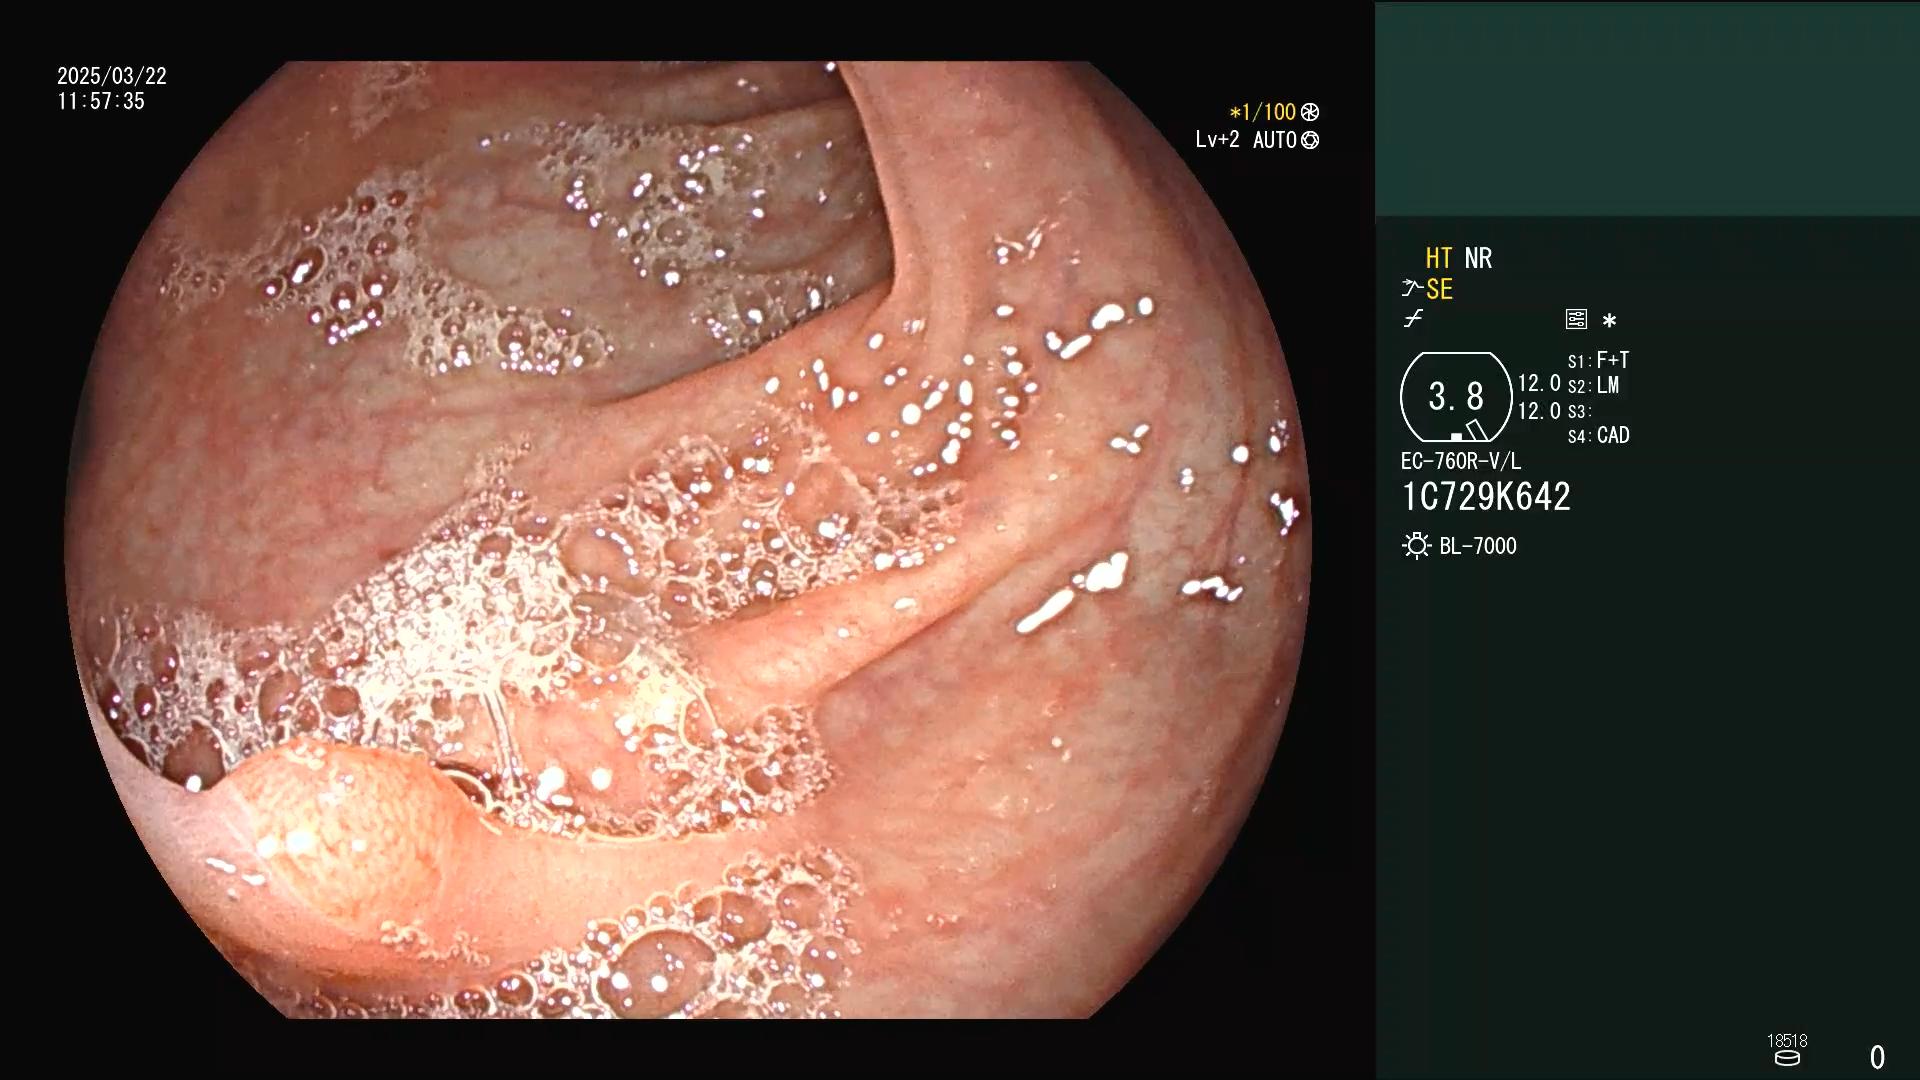Click the auto iris aperture icon
1920x1080 pixels.
pos(1310,140)
